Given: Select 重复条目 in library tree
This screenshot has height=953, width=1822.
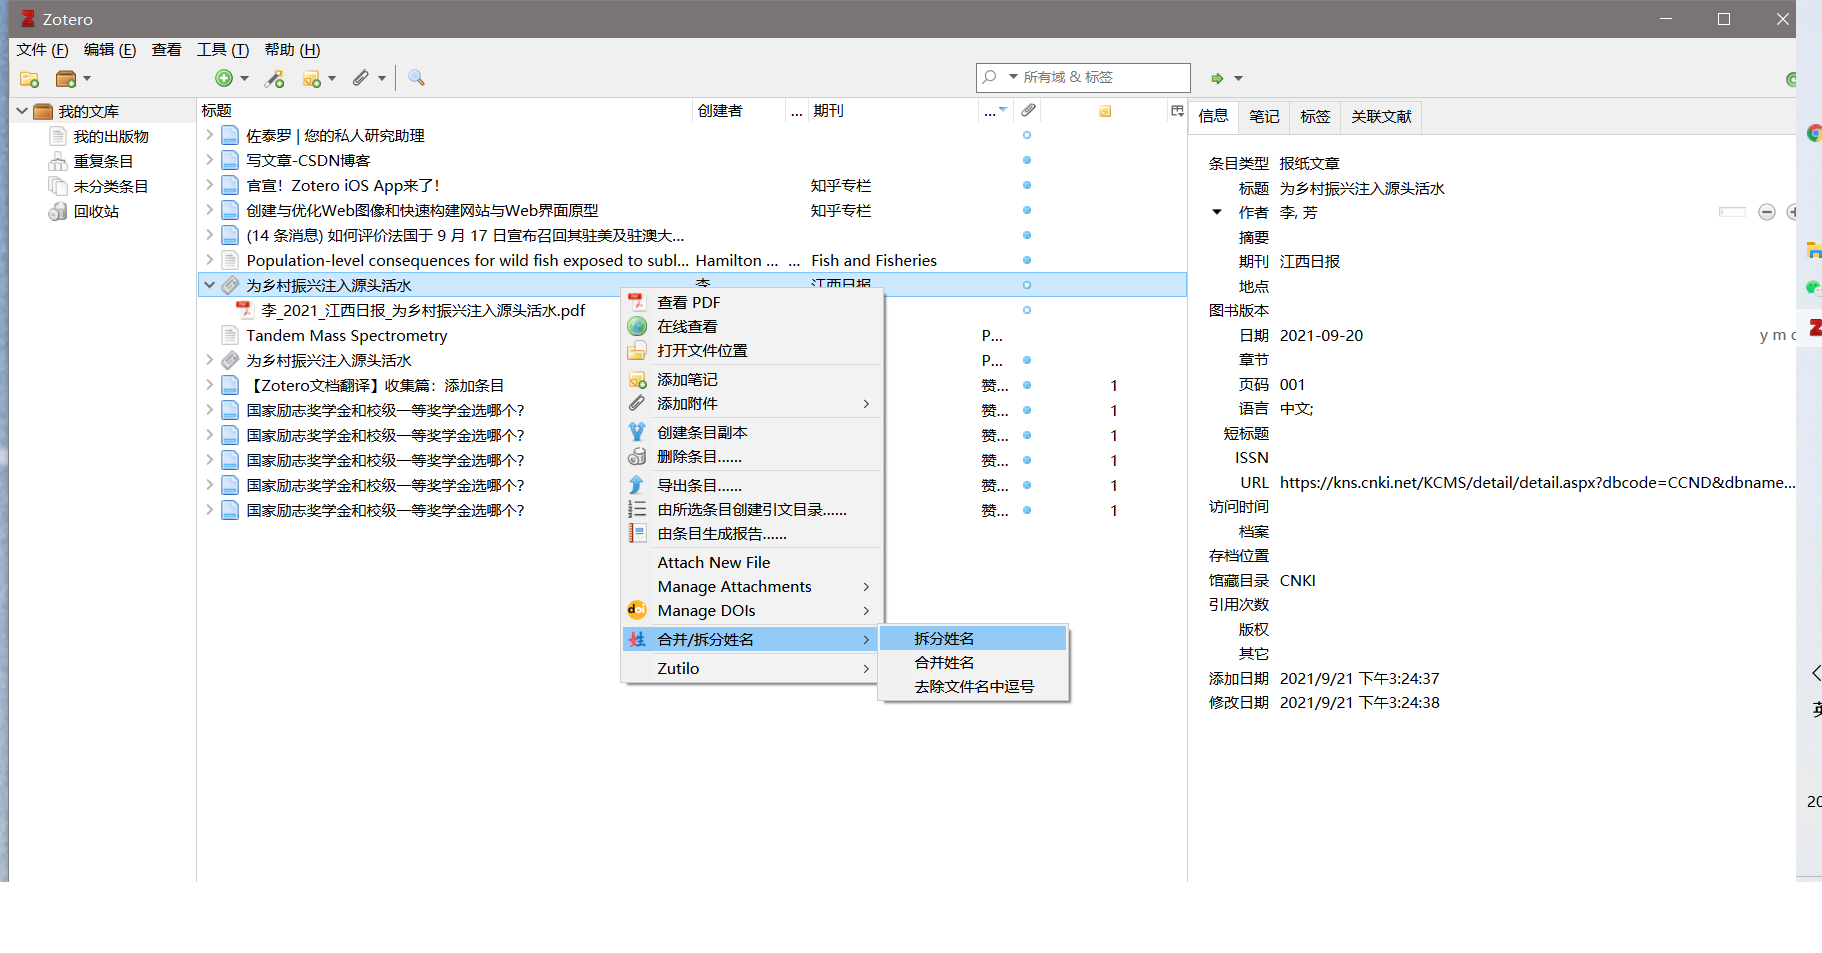Looking at the screenshot, I should click(103, 161).
